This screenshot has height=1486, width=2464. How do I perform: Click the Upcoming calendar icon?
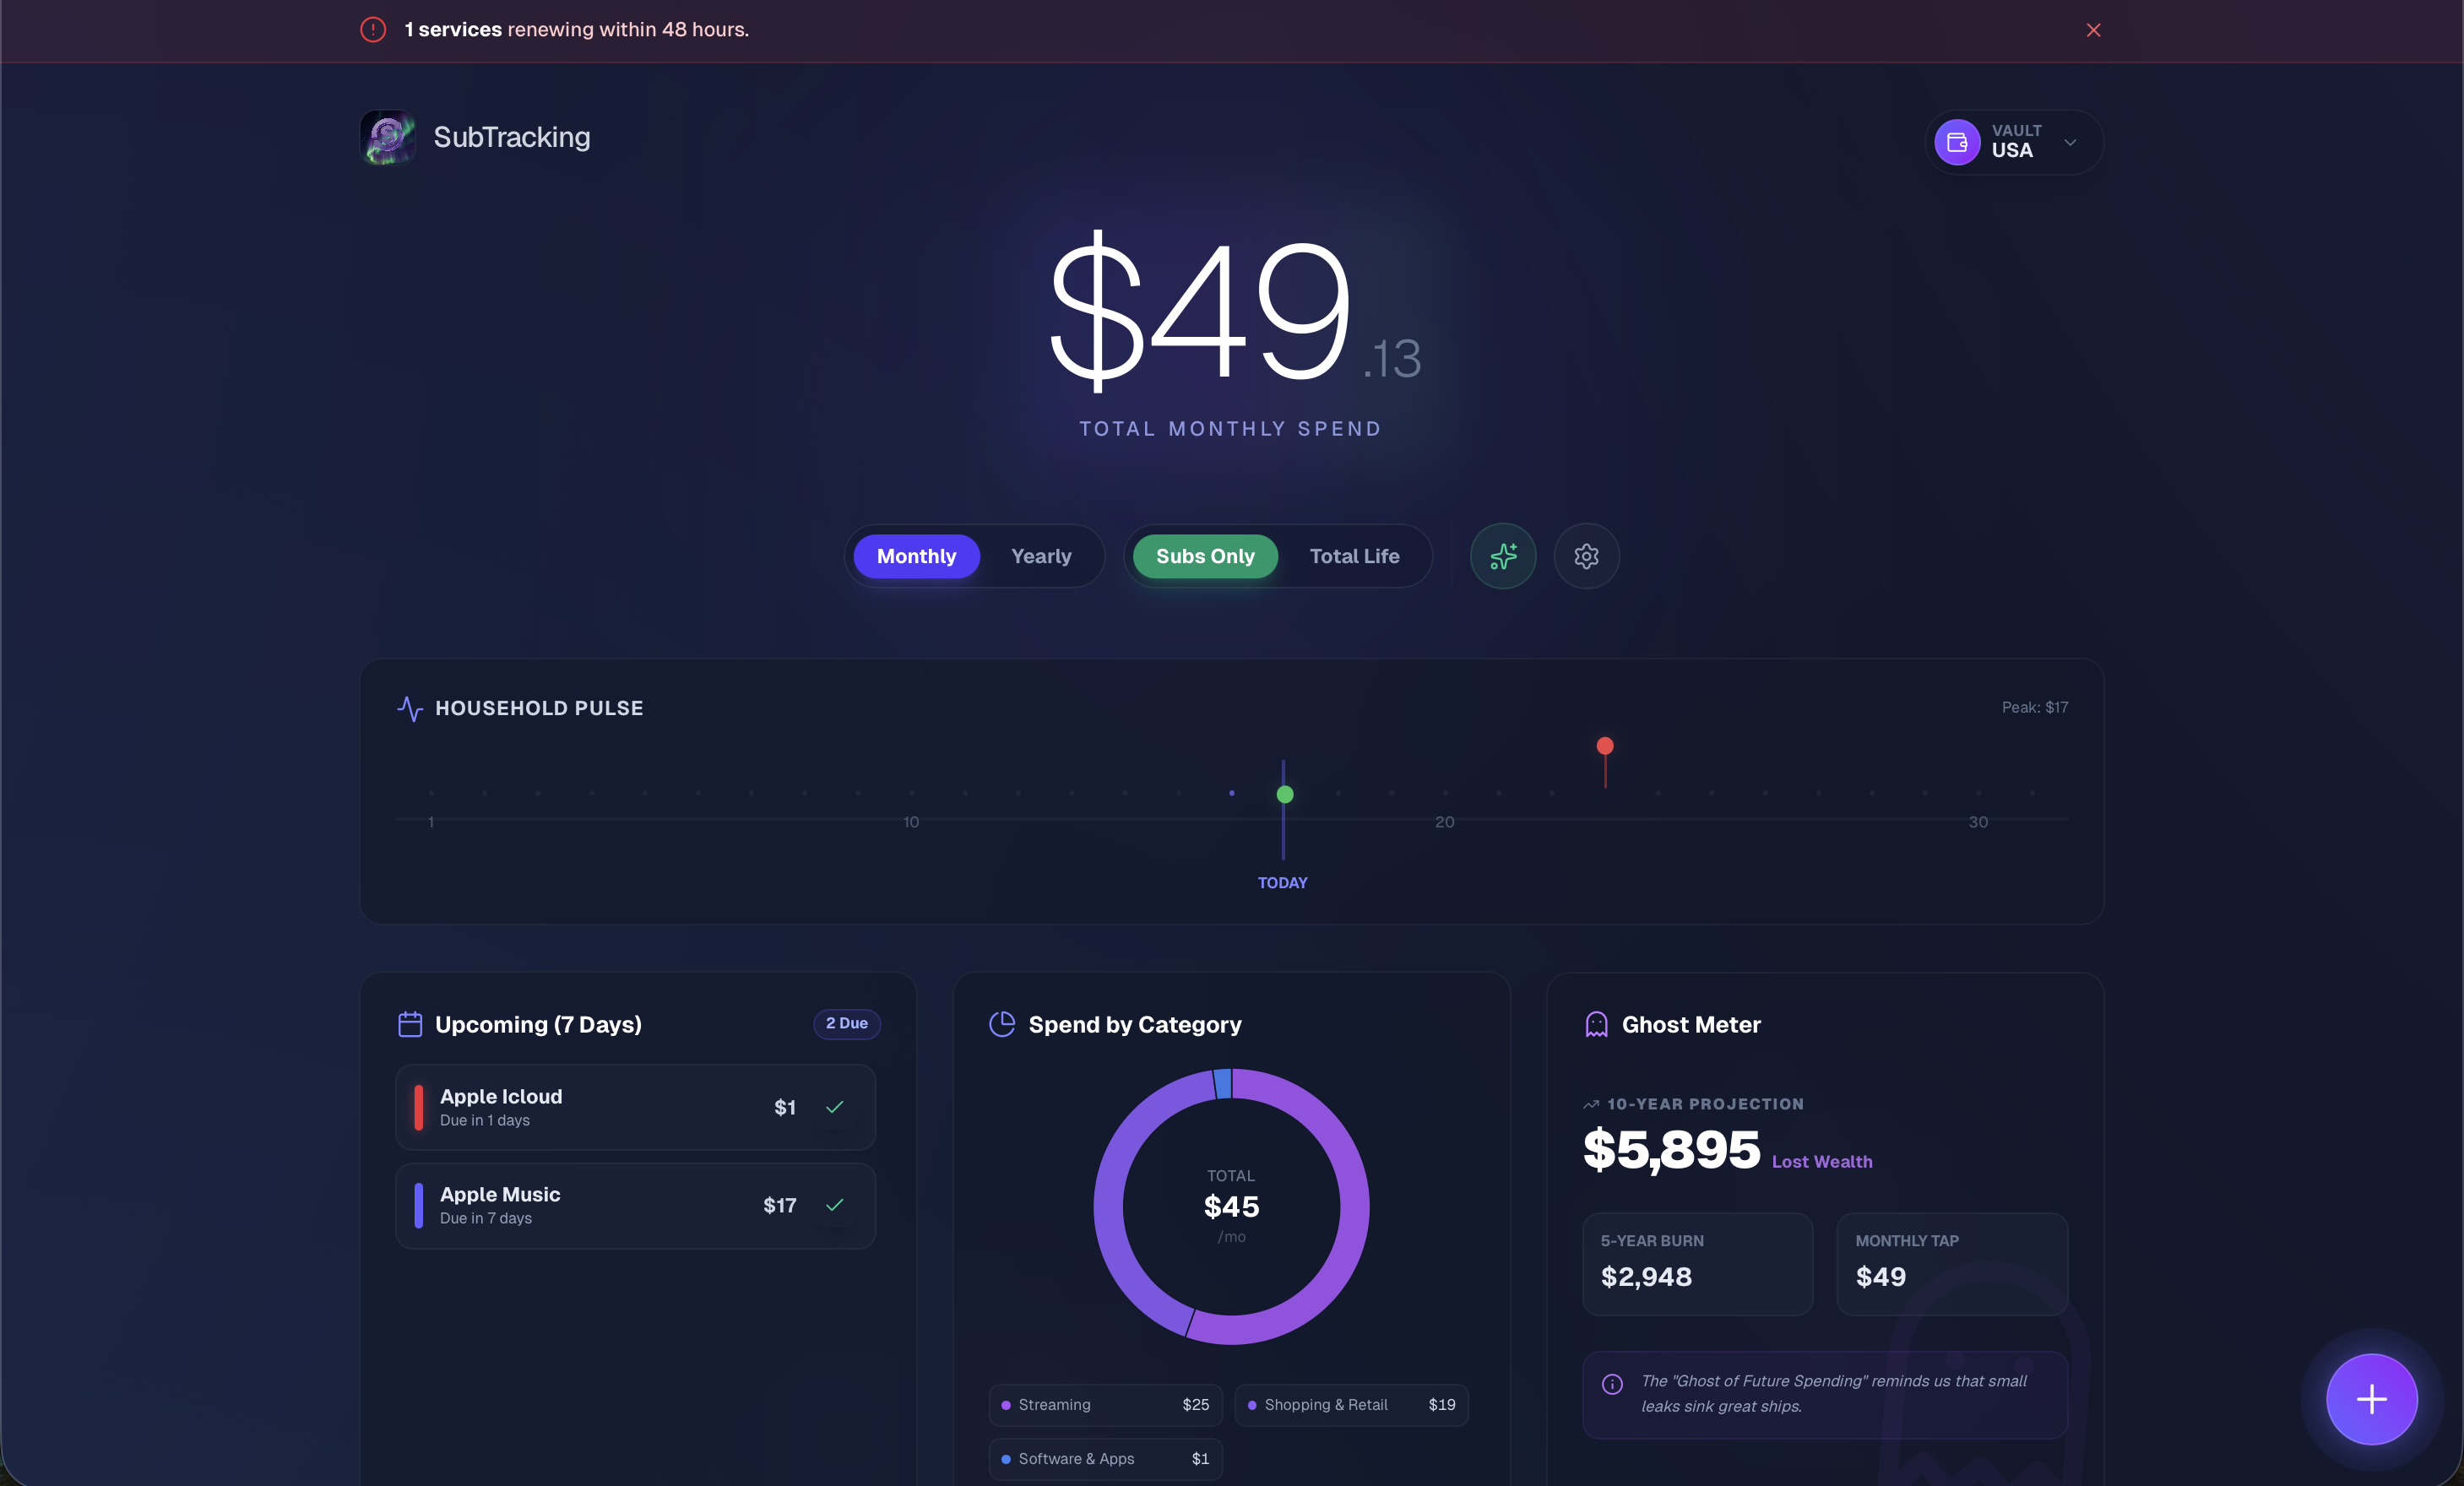pyautogui.click(x=410, y=1024)
